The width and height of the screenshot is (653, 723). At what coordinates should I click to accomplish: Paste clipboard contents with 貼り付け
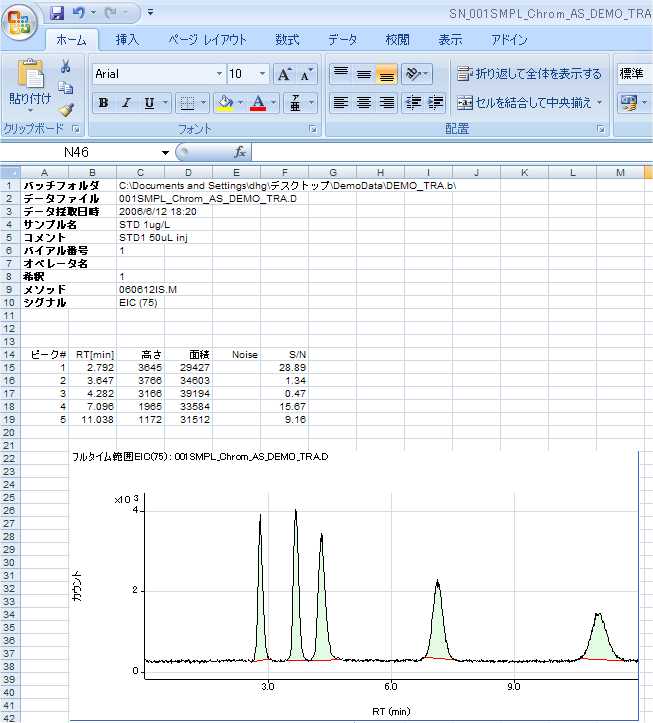coord(30,80)
